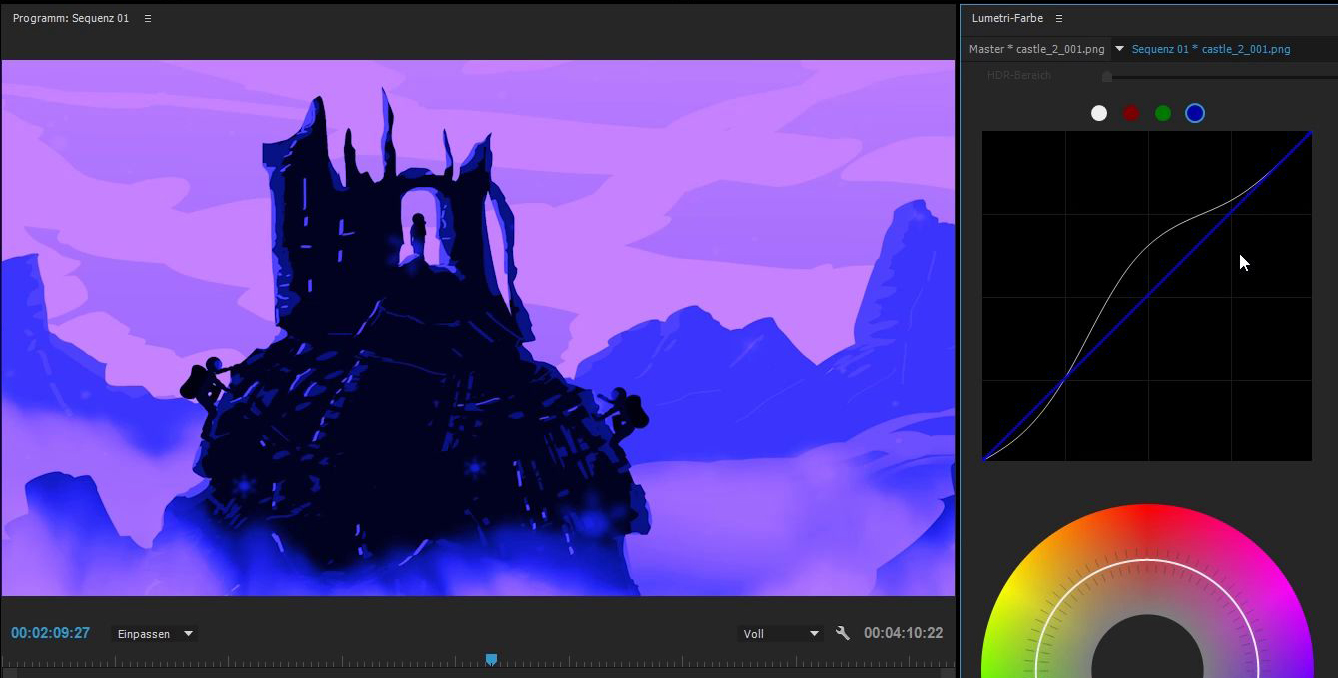Select the red curve channel
The width and height of the screenshot is (1338, 678).
coord(1131,113)
